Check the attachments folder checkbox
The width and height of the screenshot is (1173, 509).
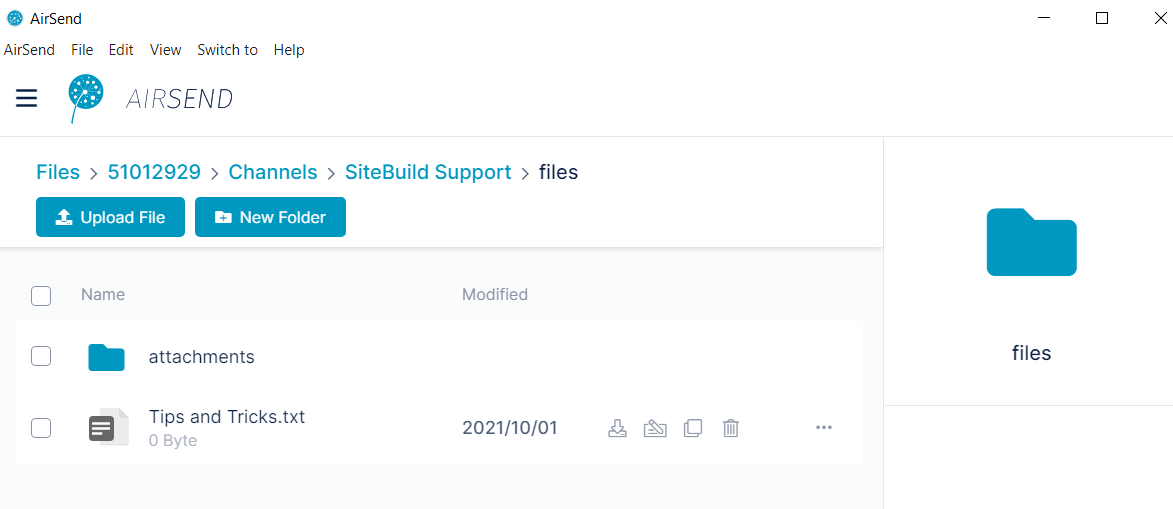click(x=41, y=356)
